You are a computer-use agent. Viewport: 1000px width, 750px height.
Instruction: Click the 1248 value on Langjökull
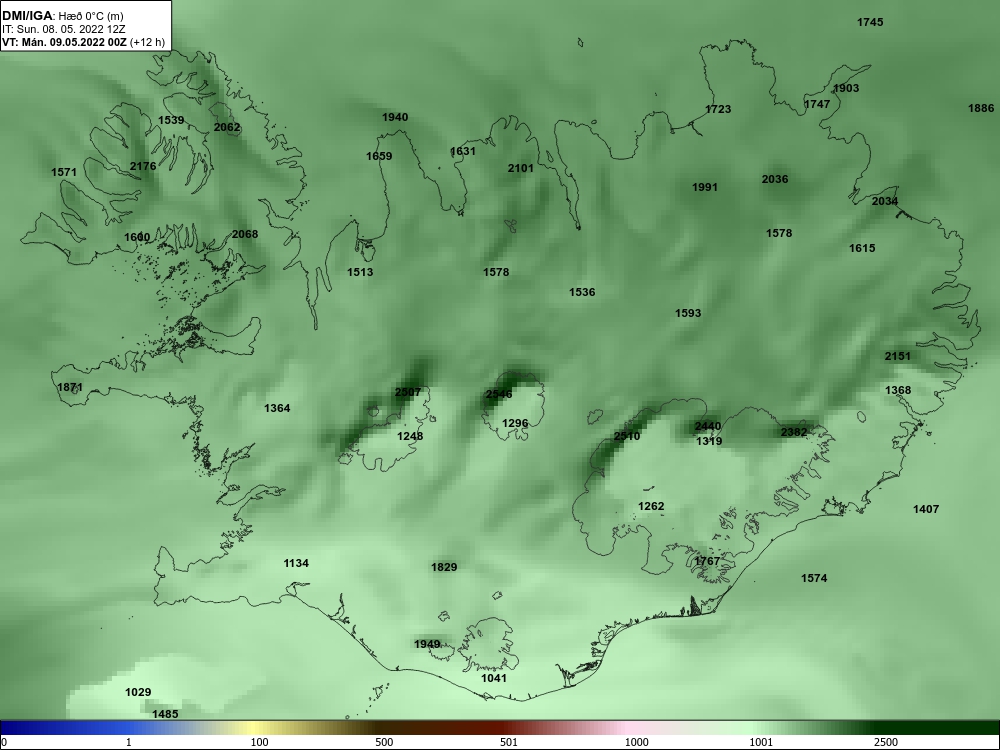(410, 436)
